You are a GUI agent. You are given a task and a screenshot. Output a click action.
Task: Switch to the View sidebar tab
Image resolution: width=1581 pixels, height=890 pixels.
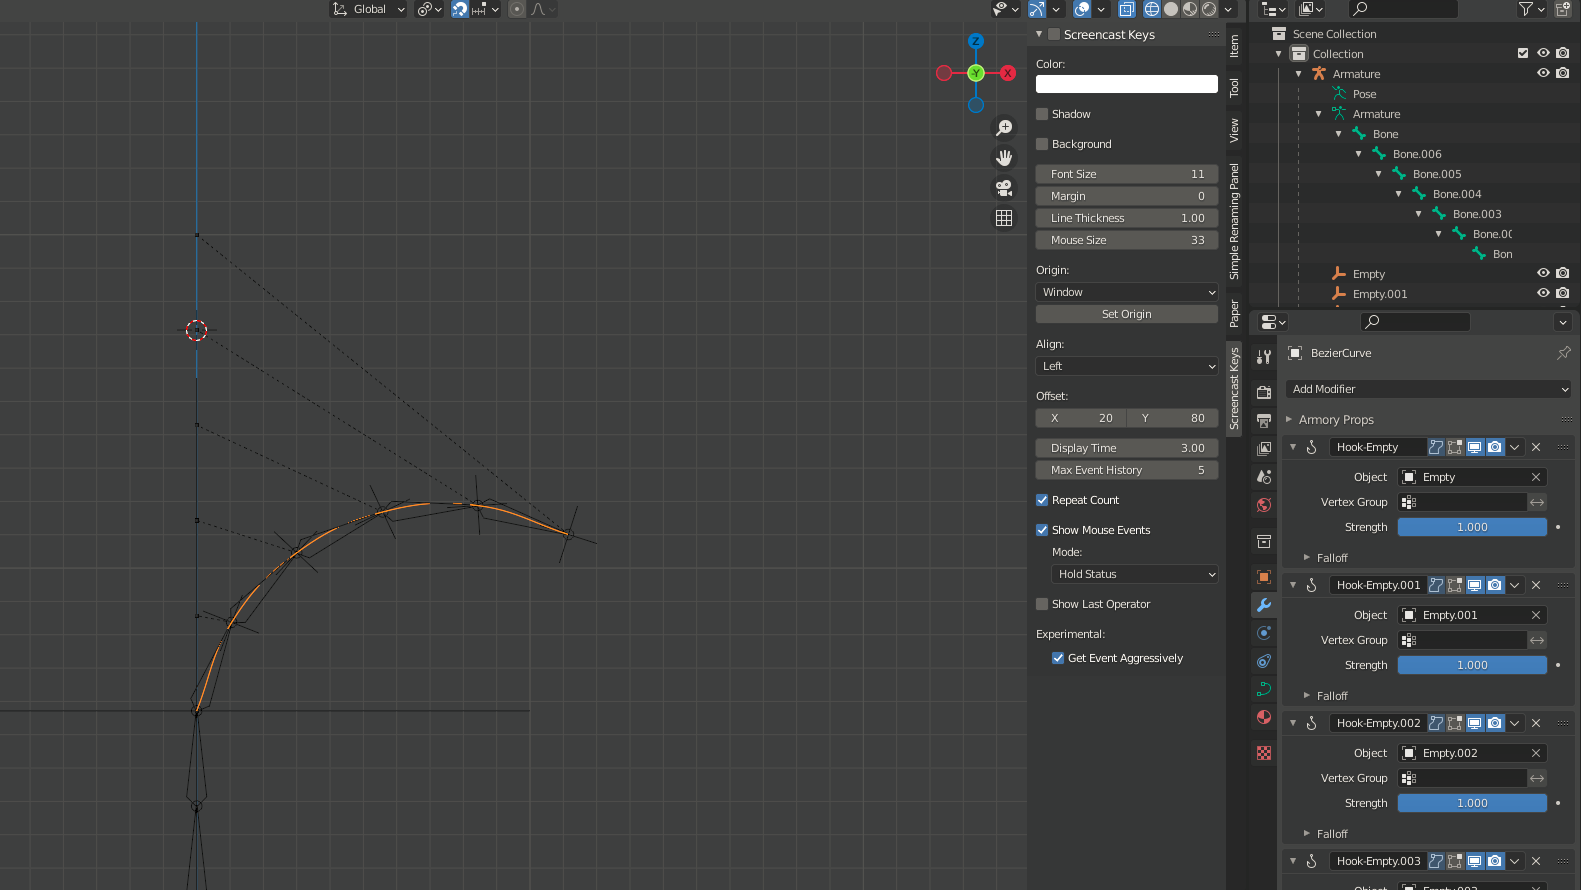click(1234, 130)
